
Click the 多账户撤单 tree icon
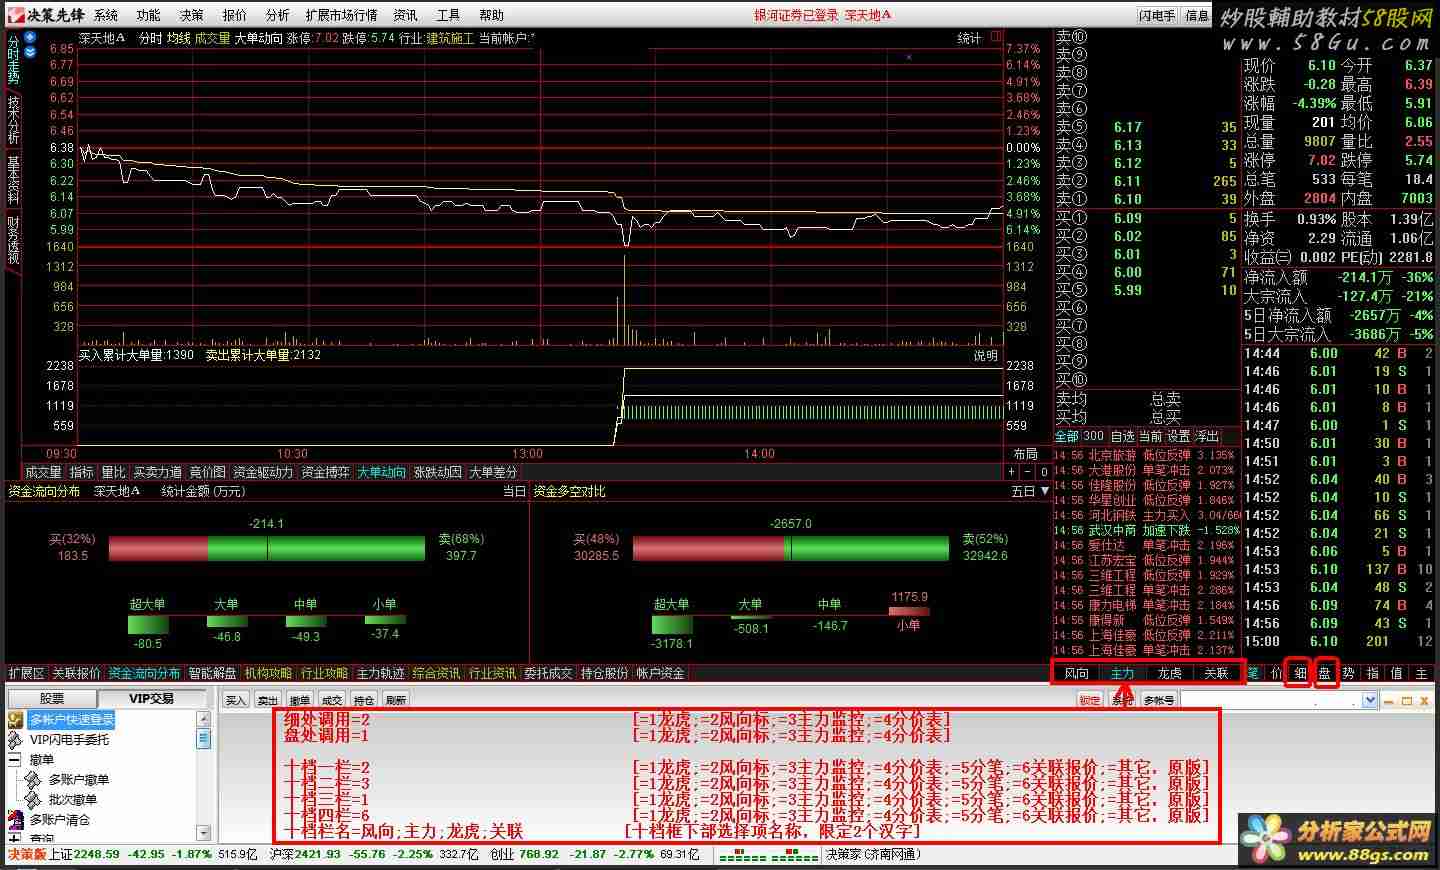pos(33,780)
